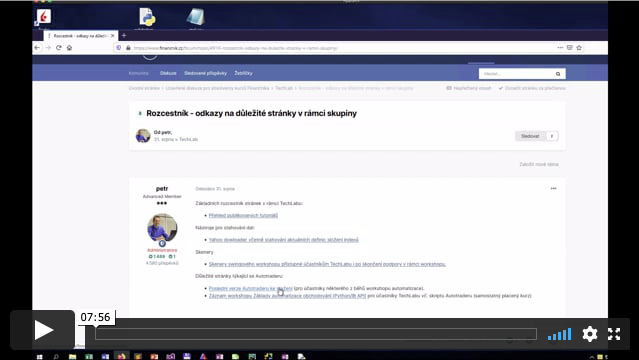Open the Python file icon on desktop
The width and height of the screenshot is (639, 360).
coord(147,18)
